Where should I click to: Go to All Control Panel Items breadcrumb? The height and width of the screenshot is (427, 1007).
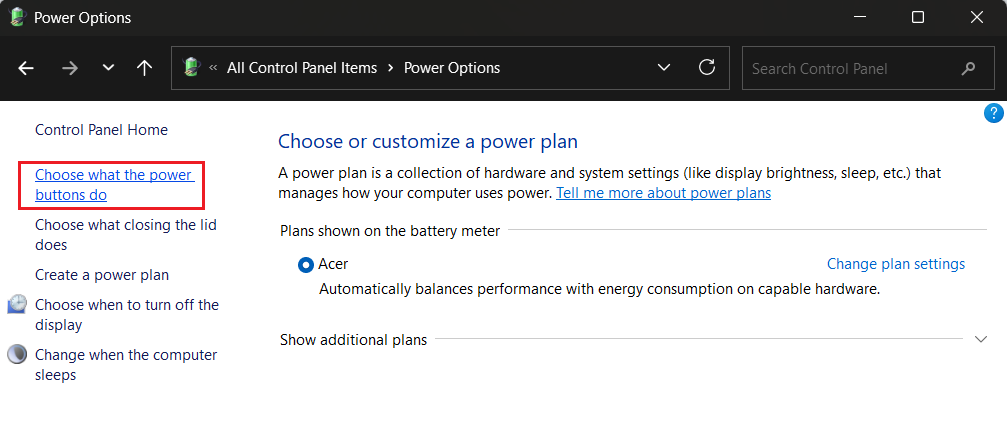pos(302,68)
